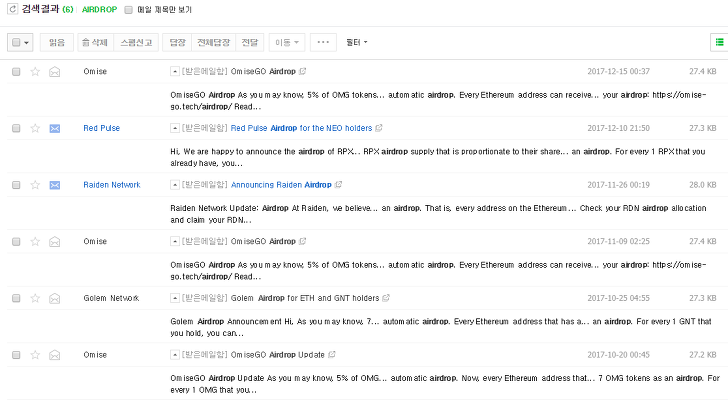
Task: Select the Raiden Network email checkbox
Action: [16, 185]
